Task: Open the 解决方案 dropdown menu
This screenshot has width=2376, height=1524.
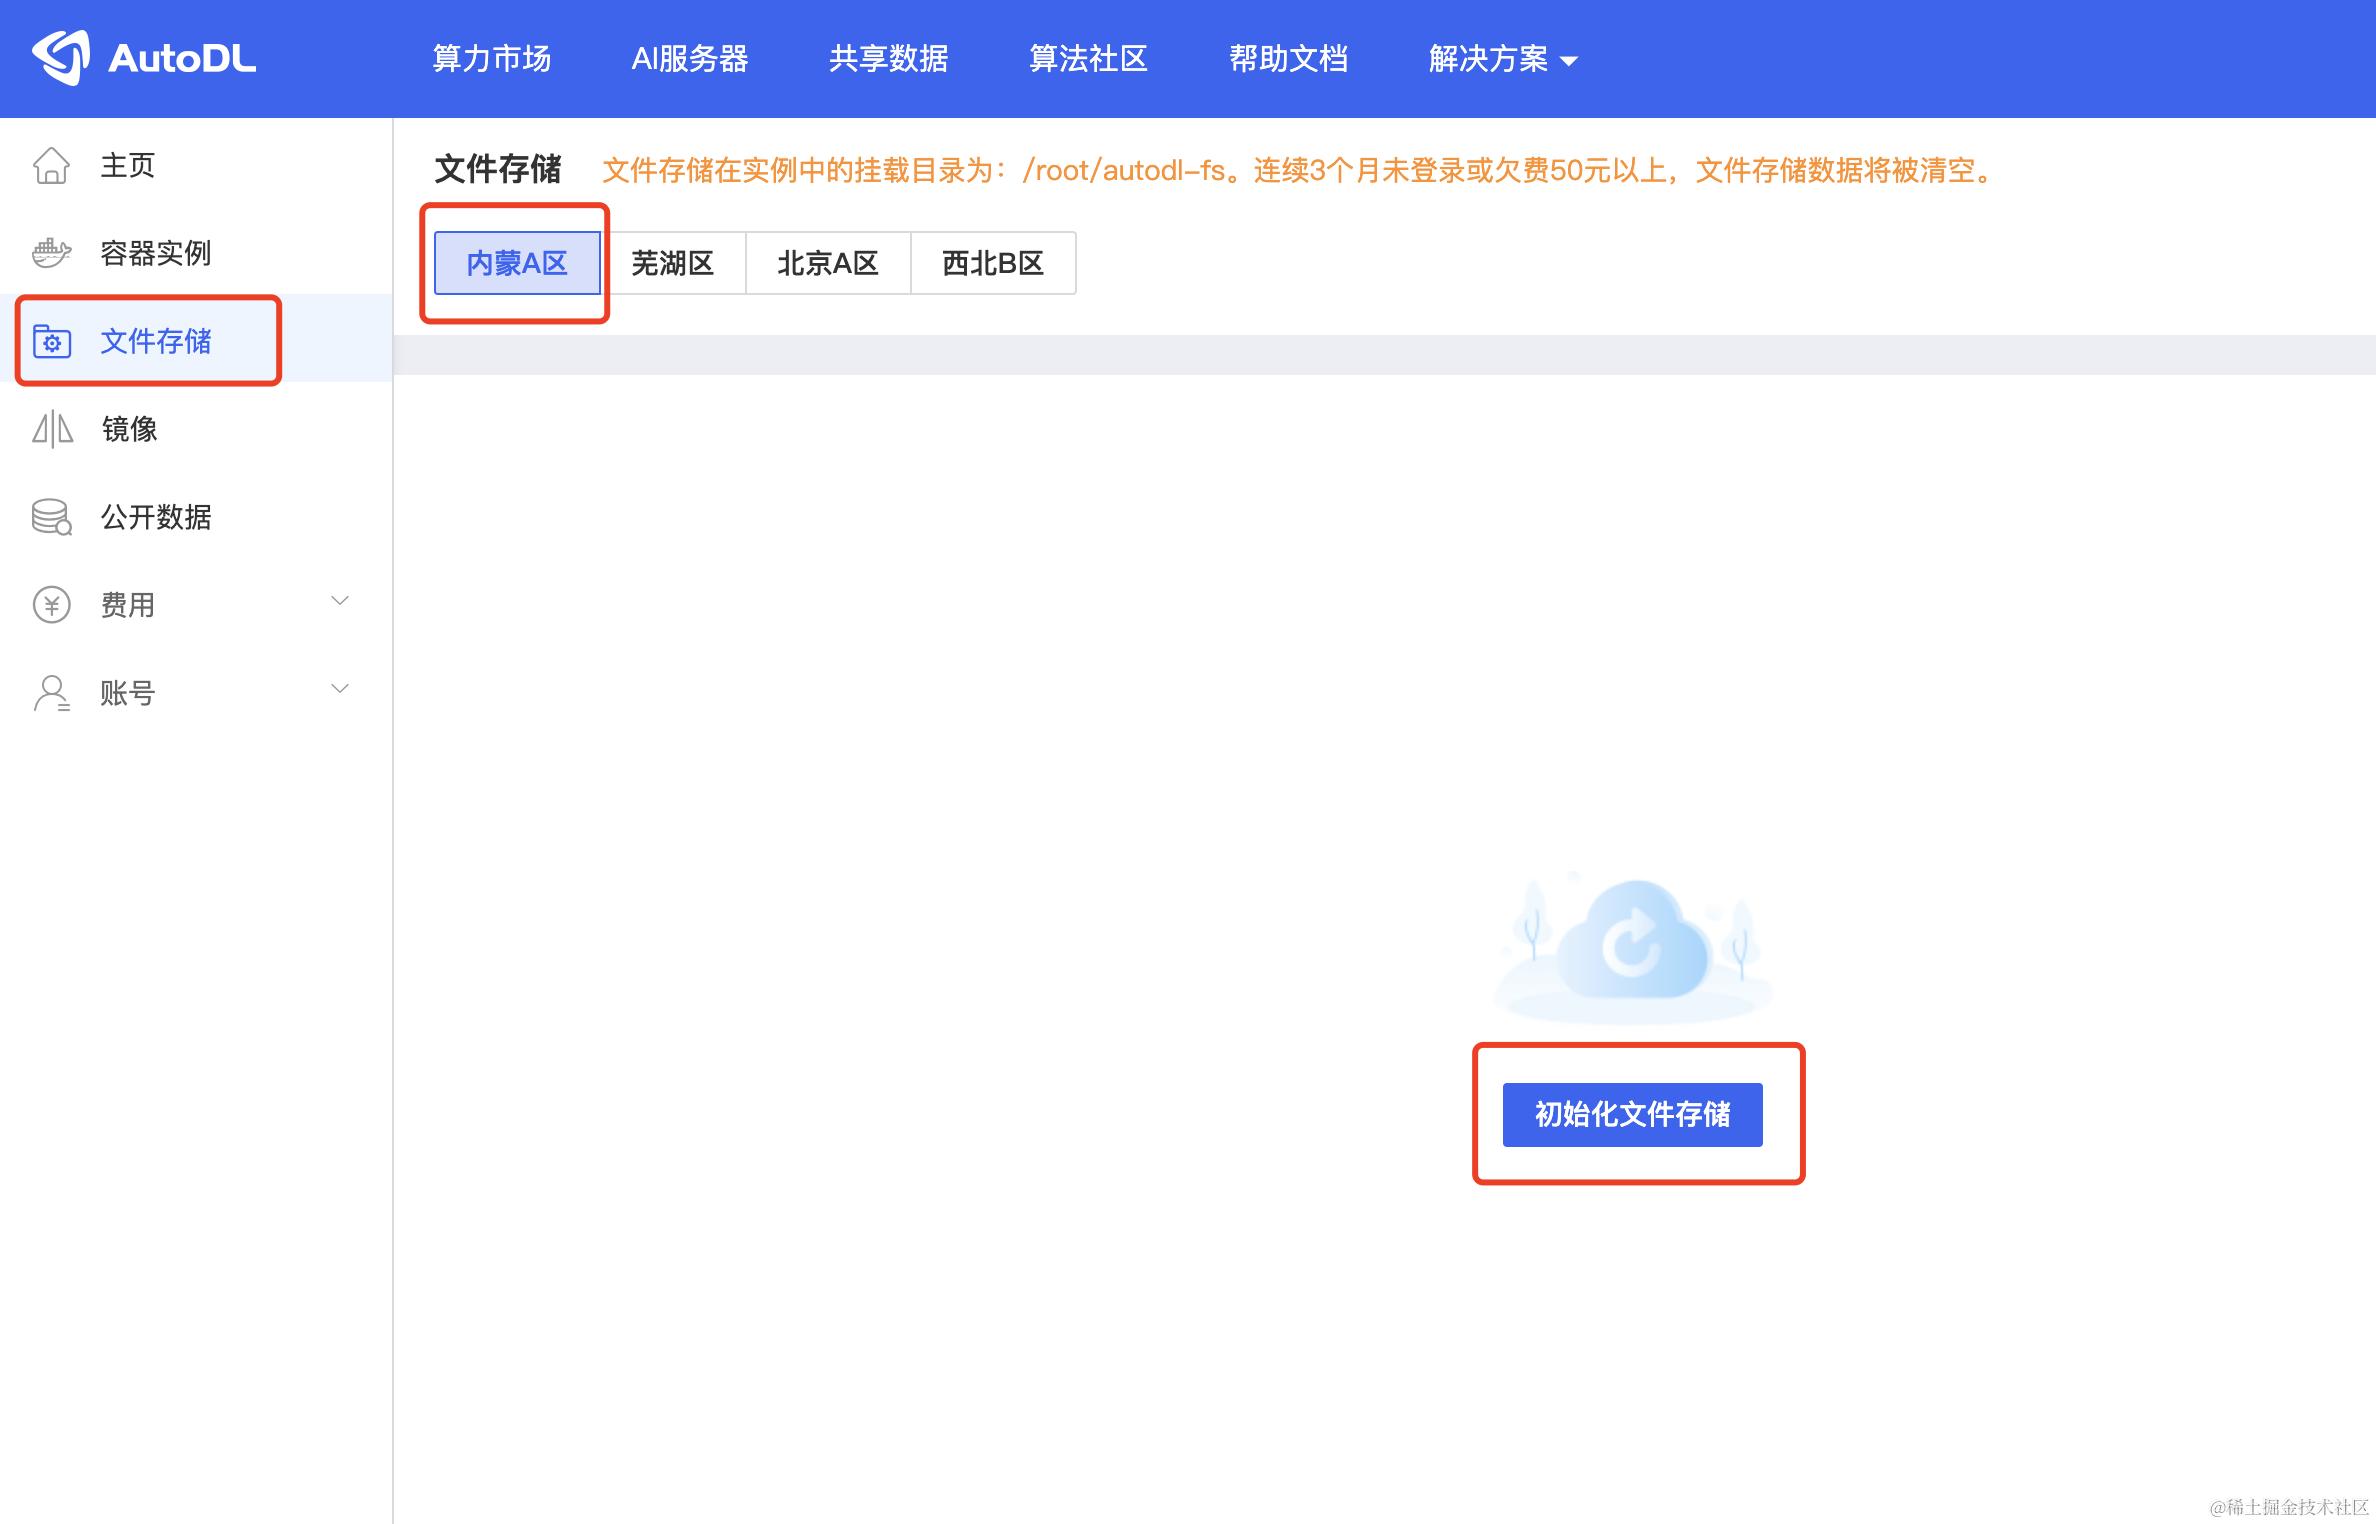Action: point(1502,59)
